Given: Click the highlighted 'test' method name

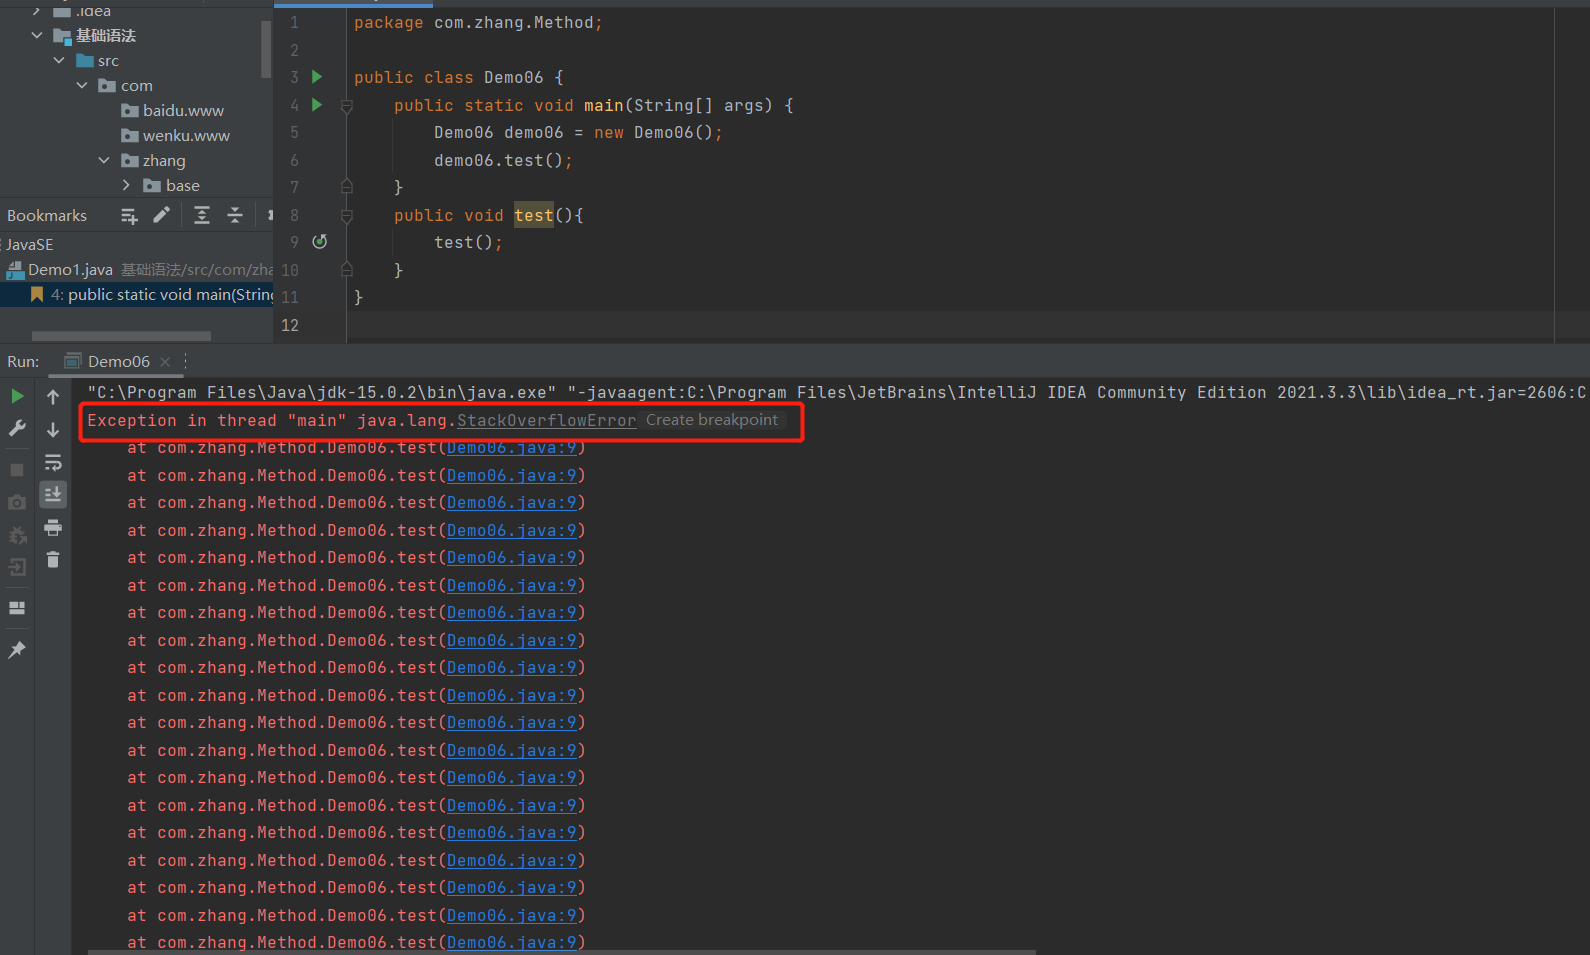Looking at the screenshot, I should [x=534, y=215].
